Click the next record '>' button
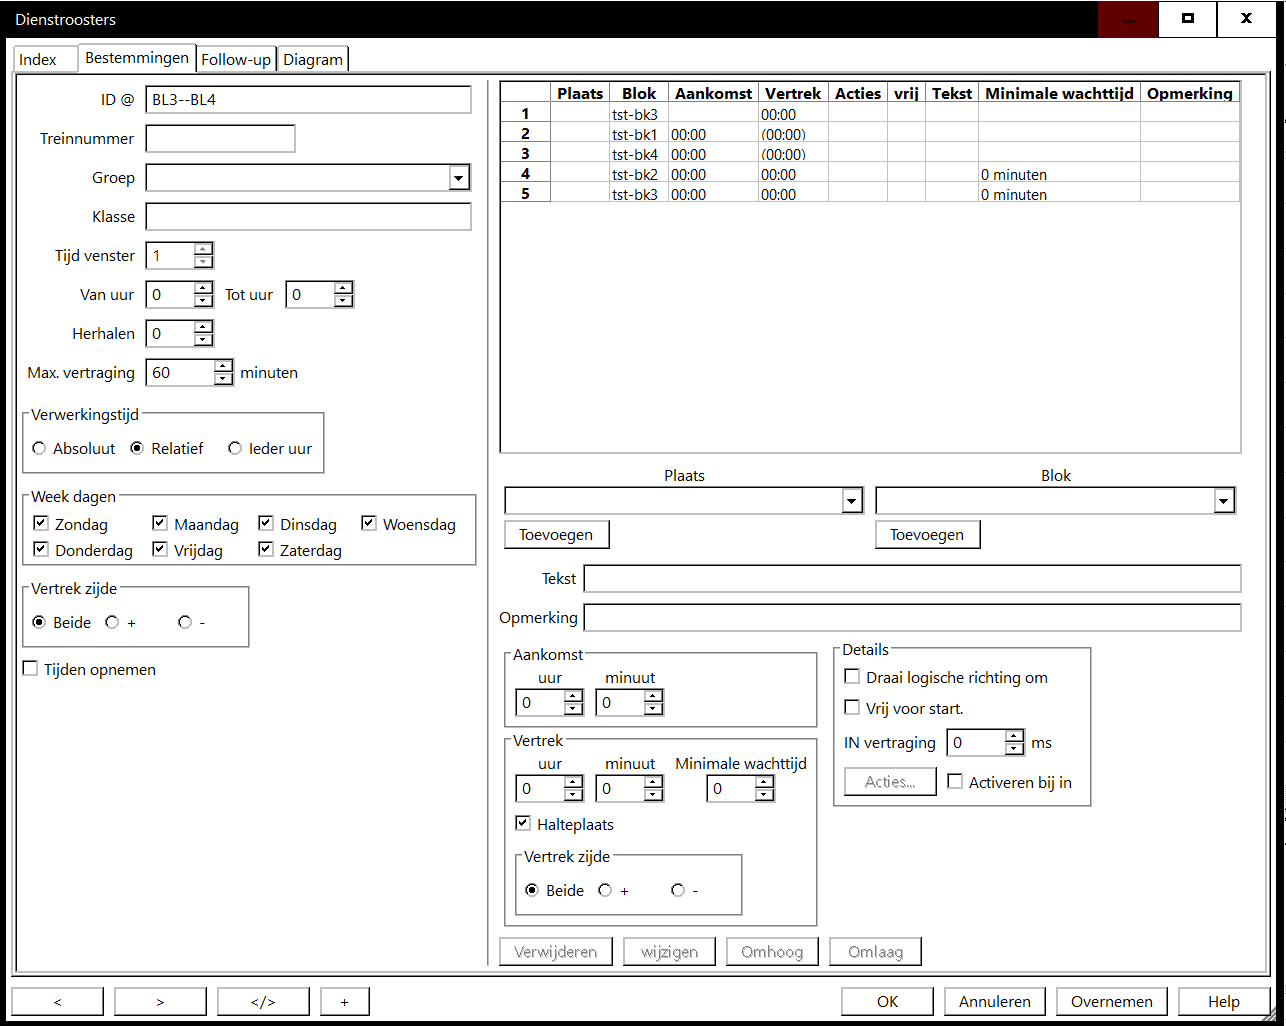 coord(160,1001)
